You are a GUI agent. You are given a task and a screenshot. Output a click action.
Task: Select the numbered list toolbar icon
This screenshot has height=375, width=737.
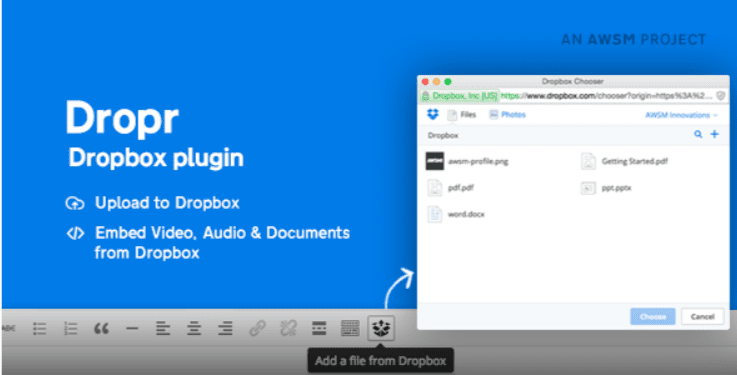(x=71, y=328)
